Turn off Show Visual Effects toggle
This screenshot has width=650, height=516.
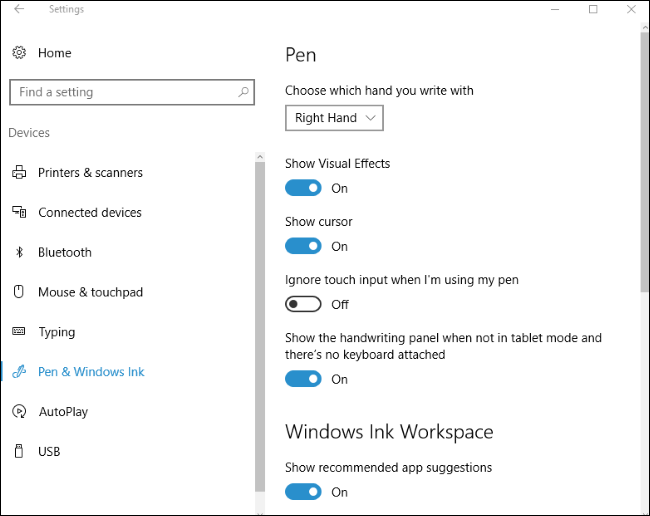(304, 188)
